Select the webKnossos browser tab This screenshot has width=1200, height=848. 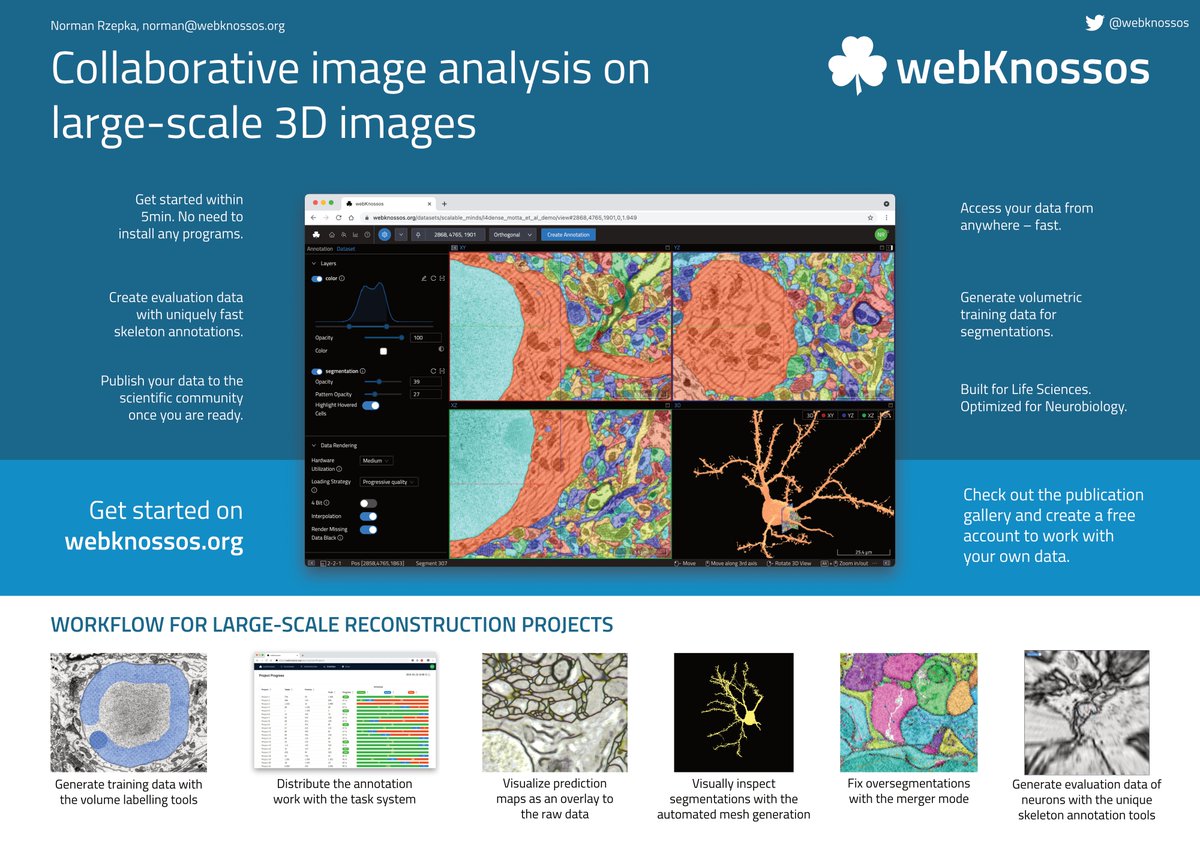pos(388,204)
